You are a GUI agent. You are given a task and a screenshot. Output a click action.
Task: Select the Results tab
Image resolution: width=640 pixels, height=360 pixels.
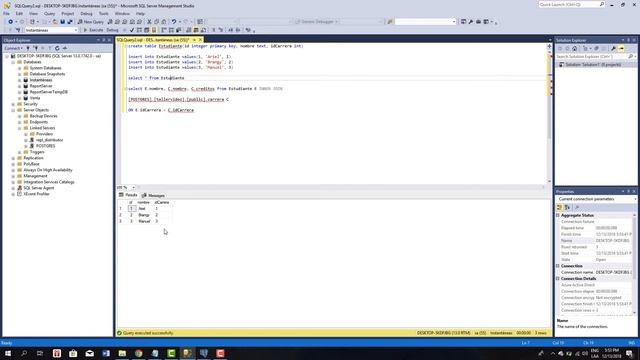[128, 195]
